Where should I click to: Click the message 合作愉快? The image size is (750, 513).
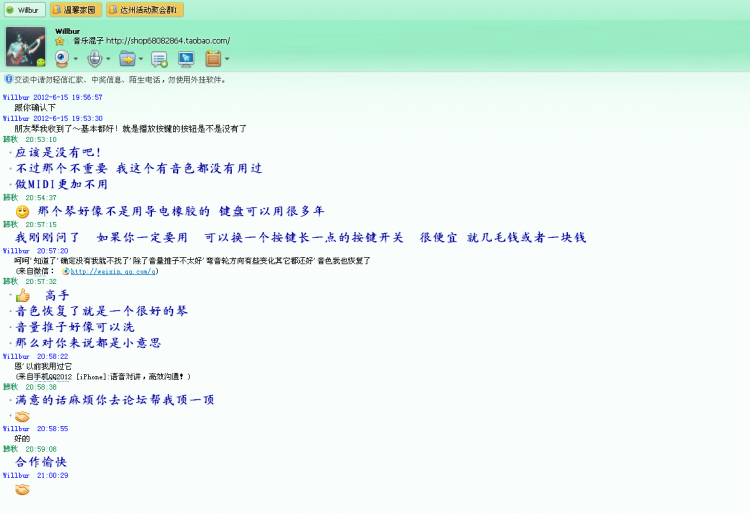coord(41,462)
